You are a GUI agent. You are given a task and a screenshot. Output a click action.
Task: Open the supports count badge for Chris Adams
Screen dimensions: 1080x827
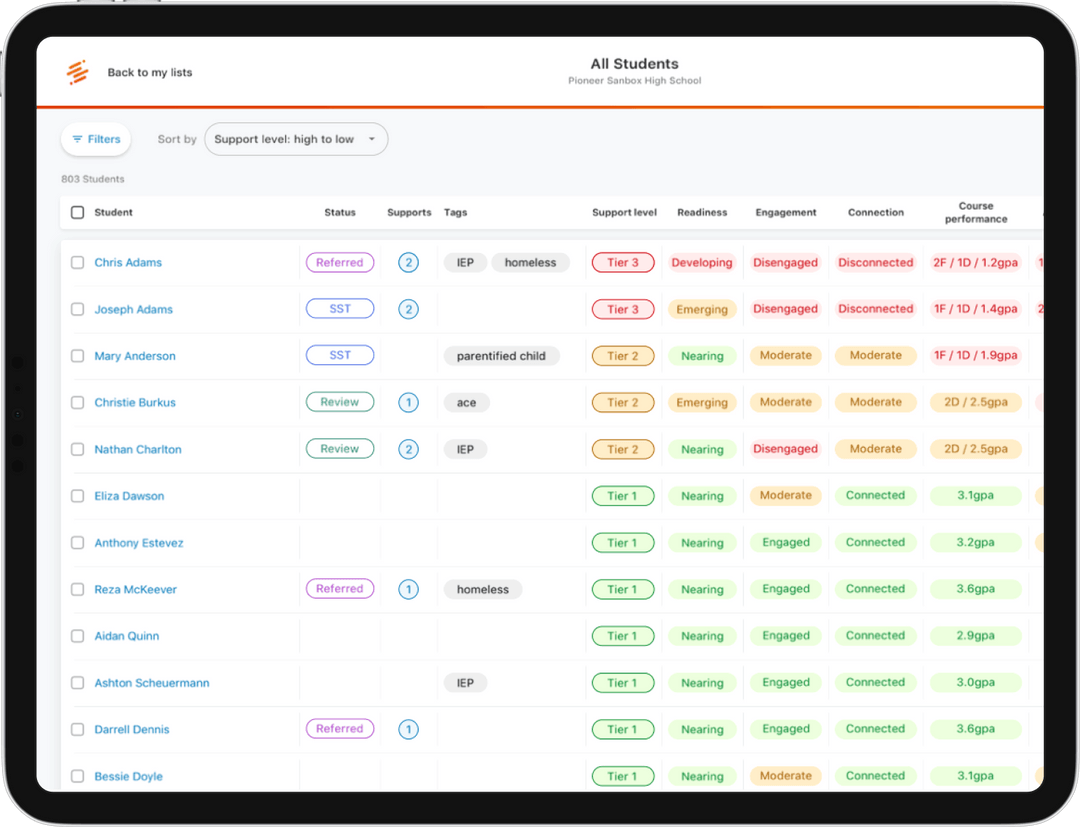(408, 262)
